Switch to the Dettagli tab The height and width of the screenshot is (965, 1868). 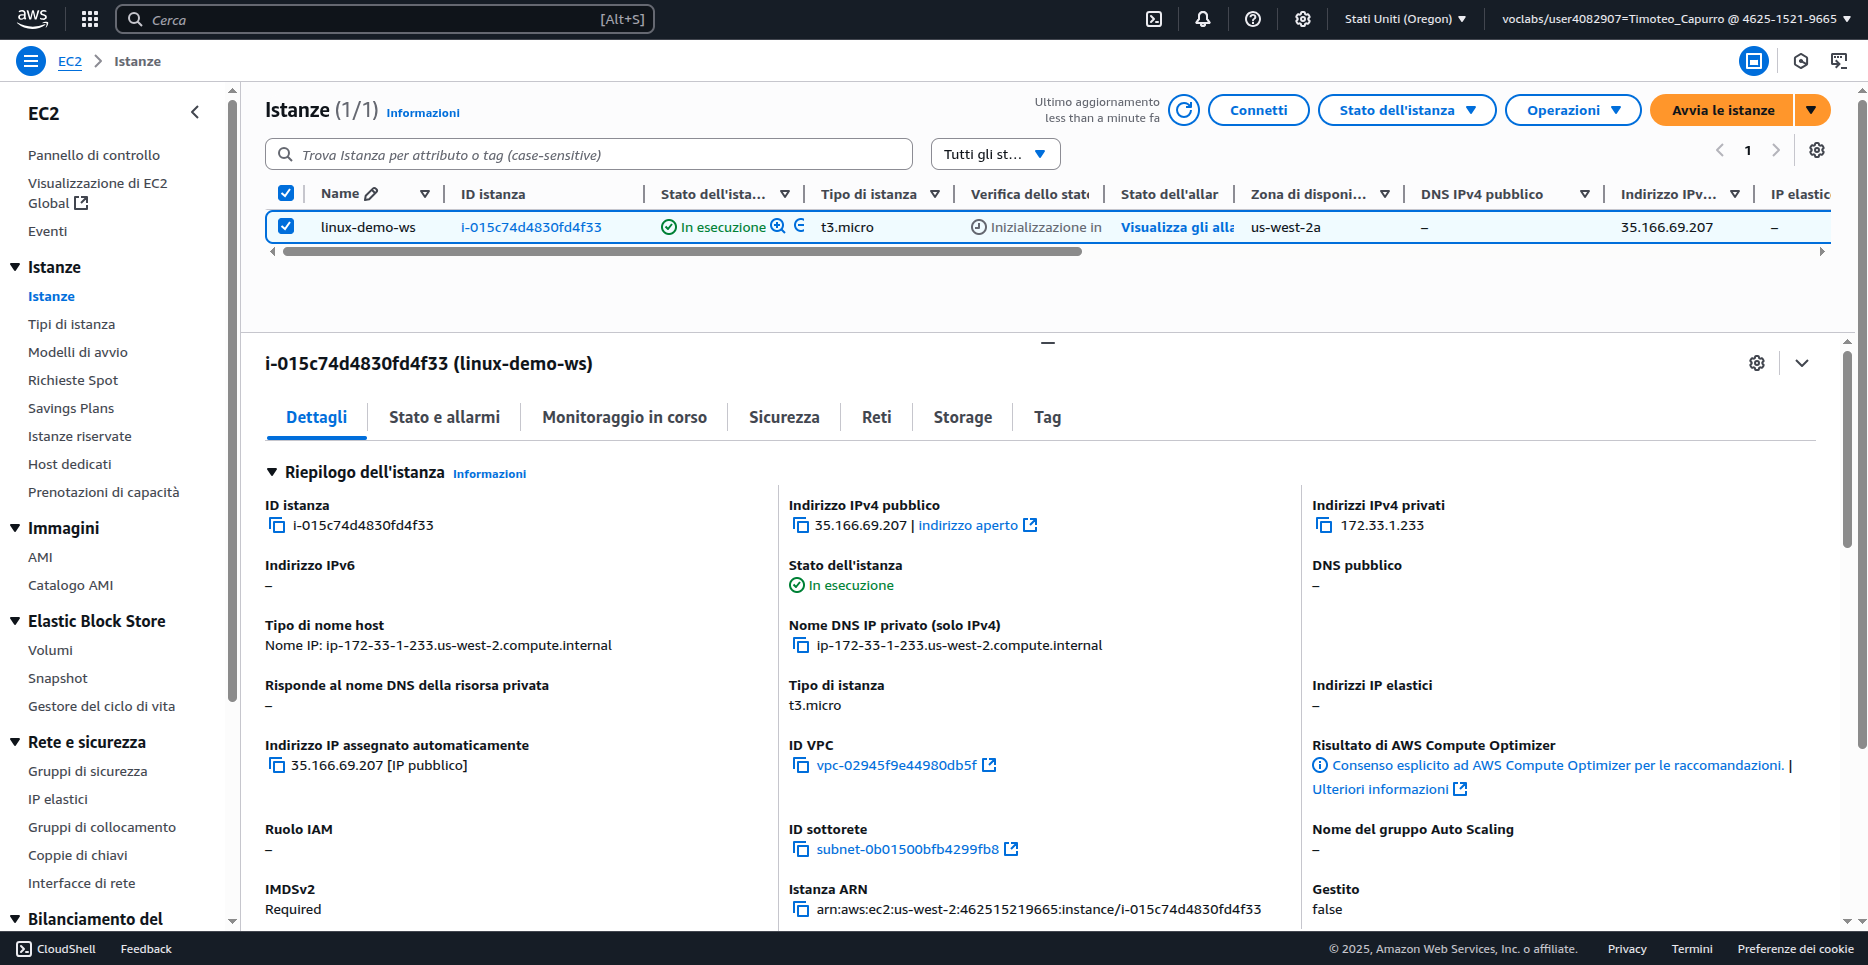coord(317,417)
